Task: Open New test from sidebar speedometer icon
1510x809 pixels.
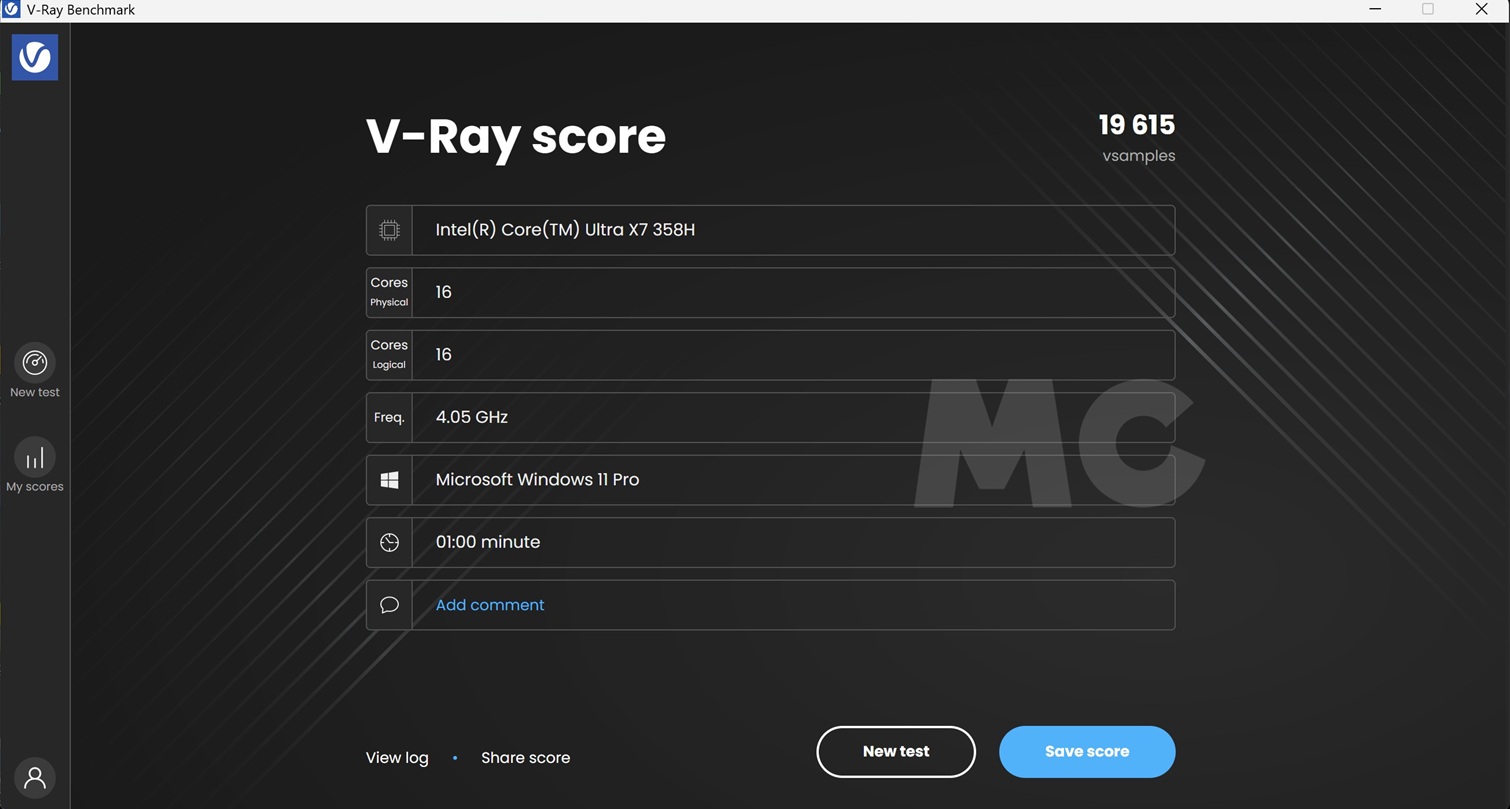Action: coord(35,363)
